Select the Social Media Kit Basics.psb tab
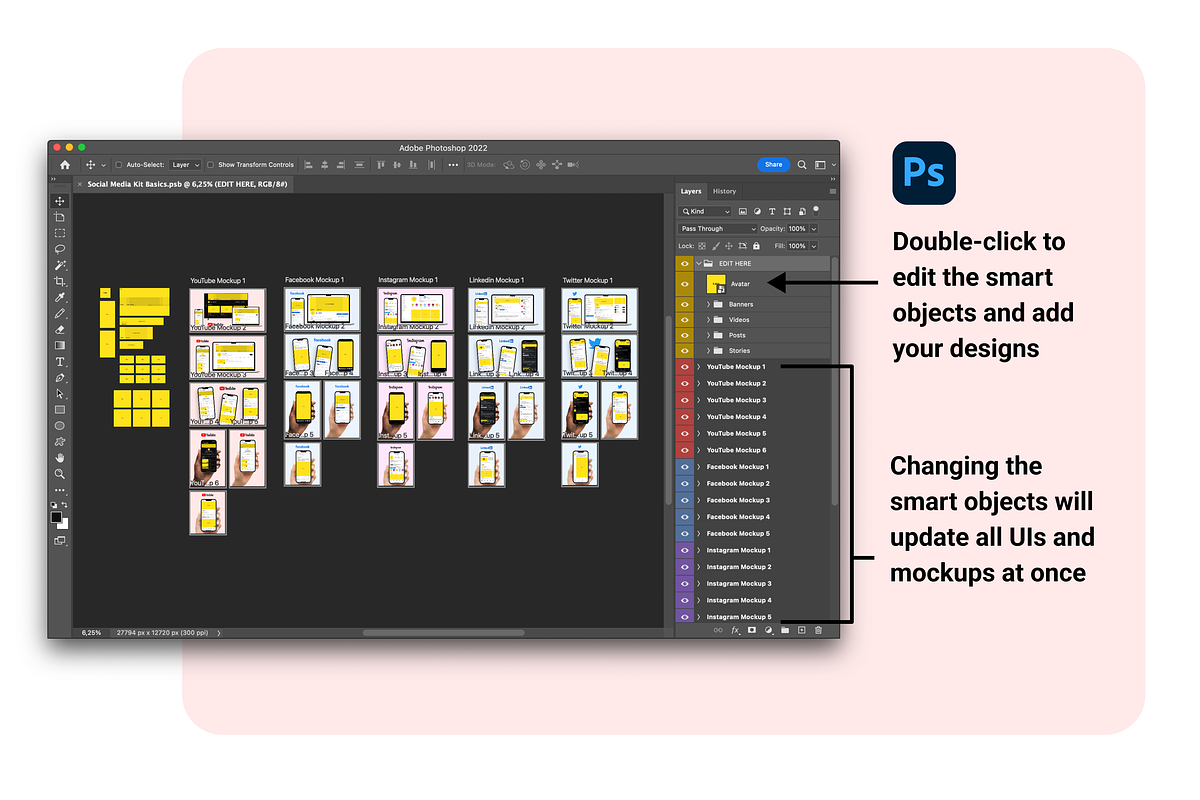 pyautogui.click(x=182, y=184)
